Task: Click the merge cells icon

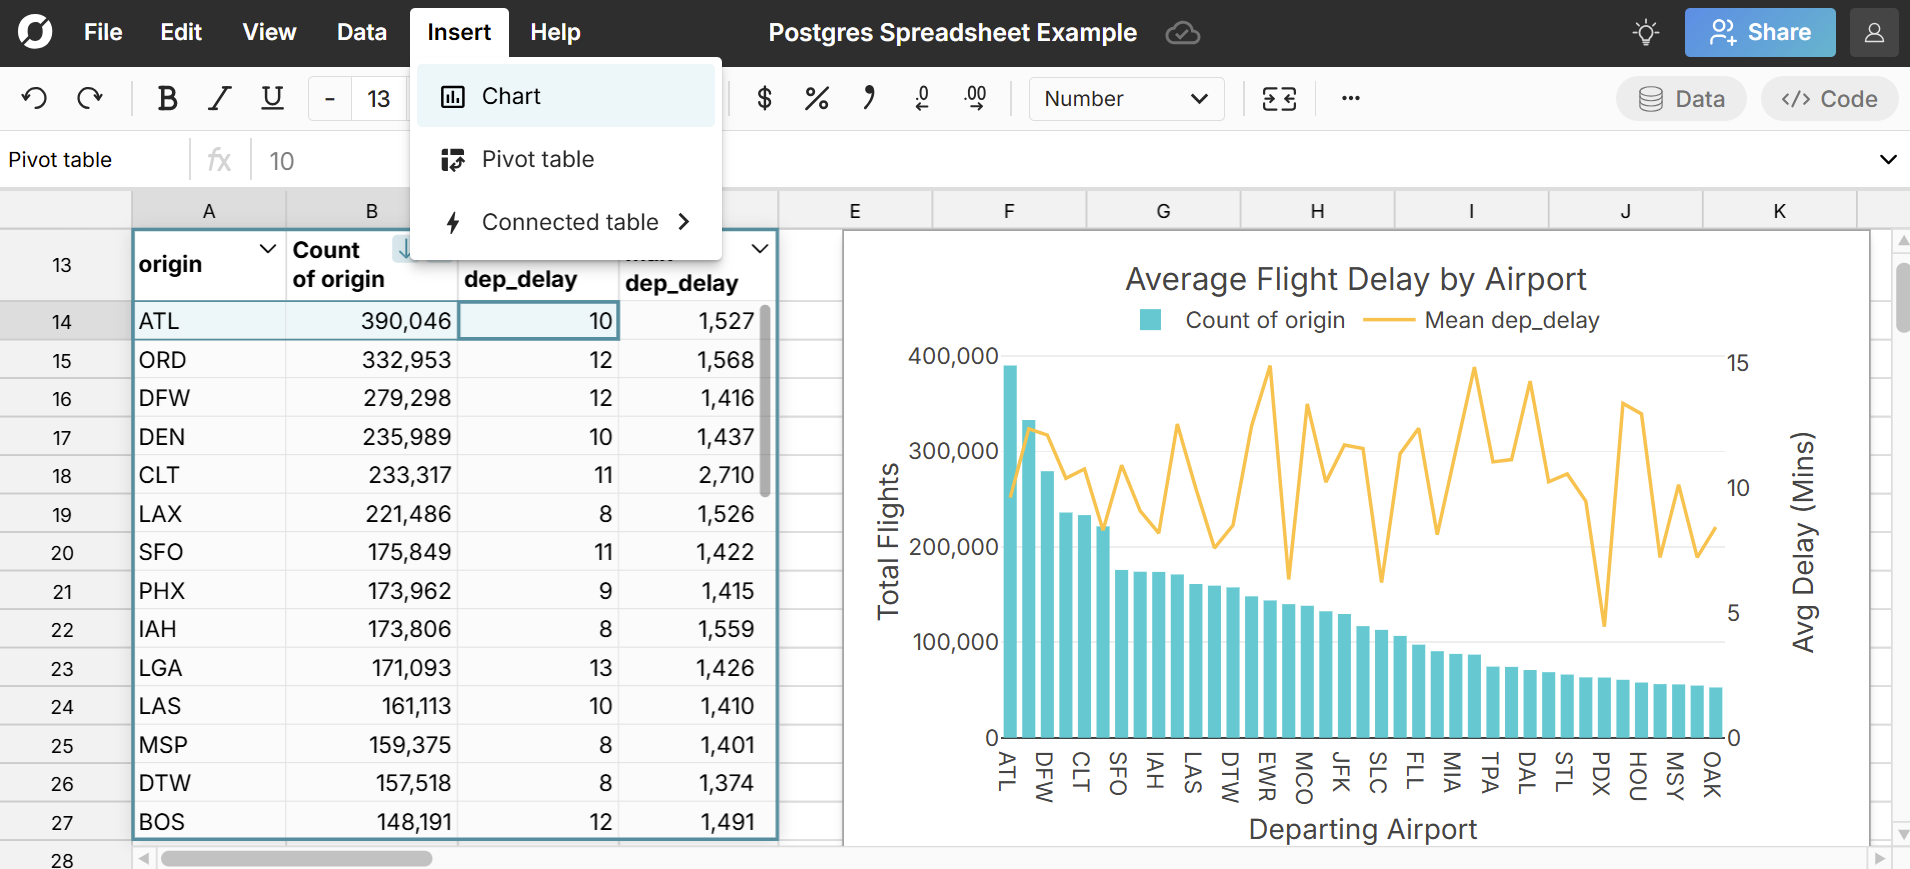Action: (1279, 98)
